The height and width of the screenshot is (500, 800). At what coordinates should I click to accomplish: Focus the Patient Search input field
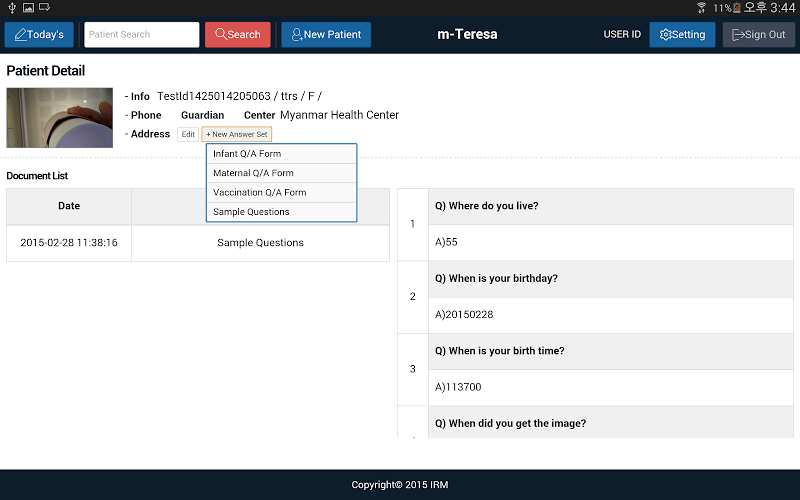(141, 35)
